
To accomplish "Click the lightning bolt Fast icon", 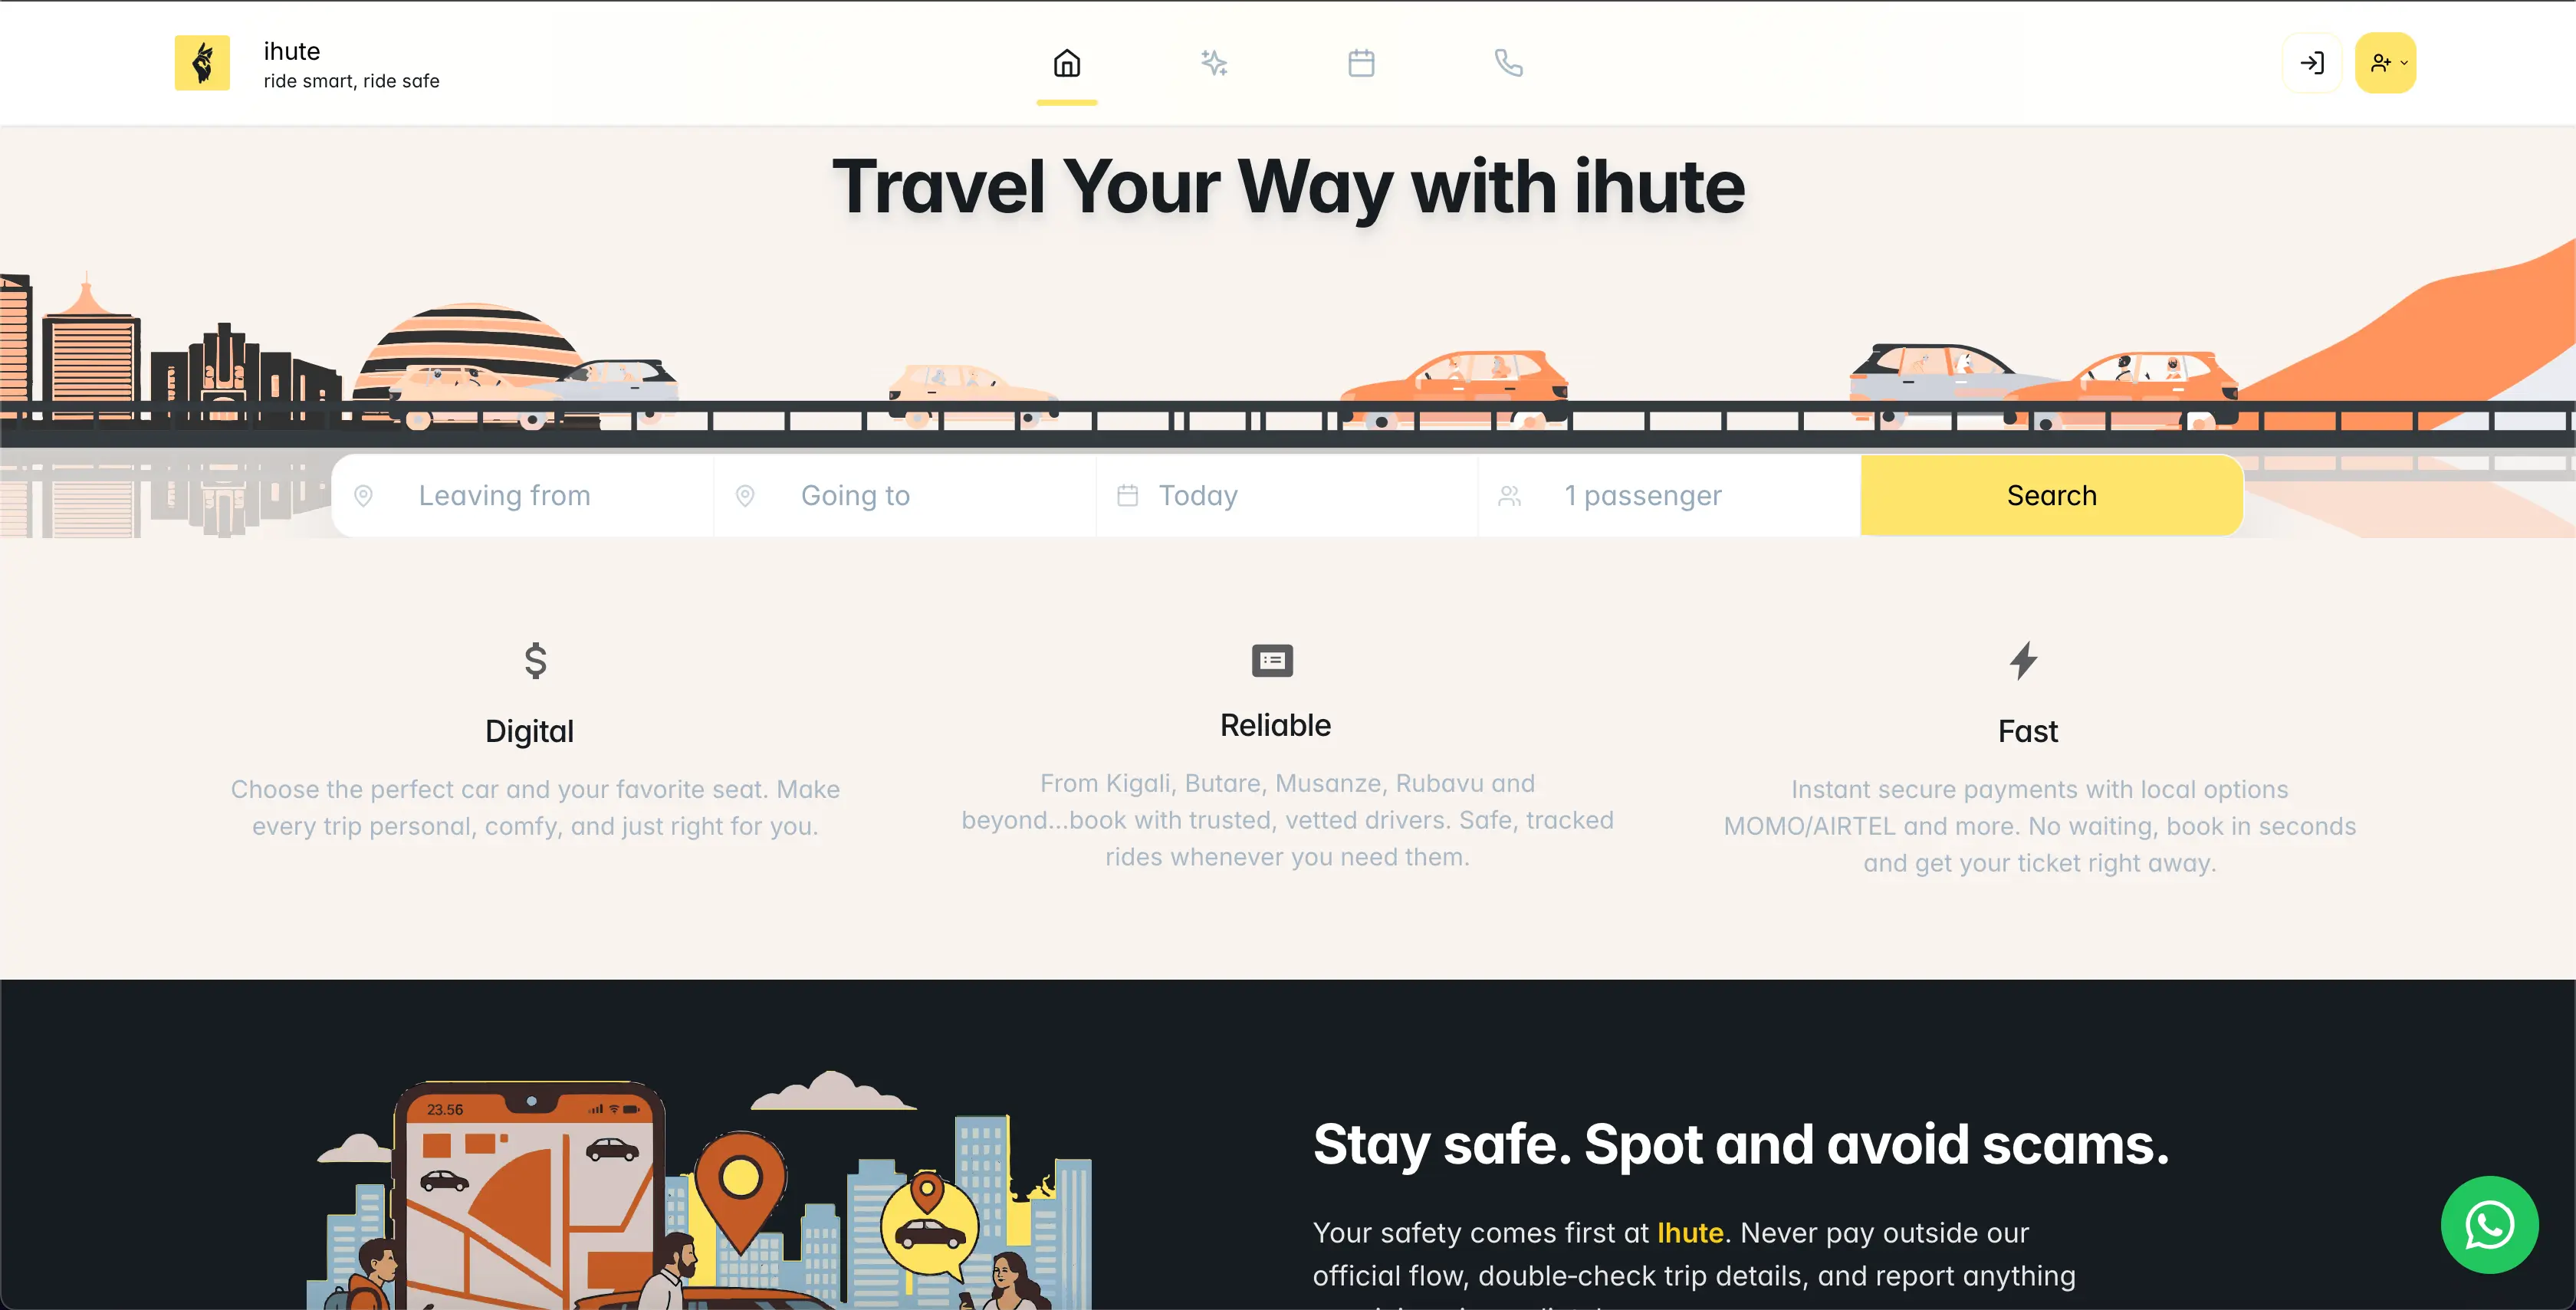I will tap(2024, 661).
